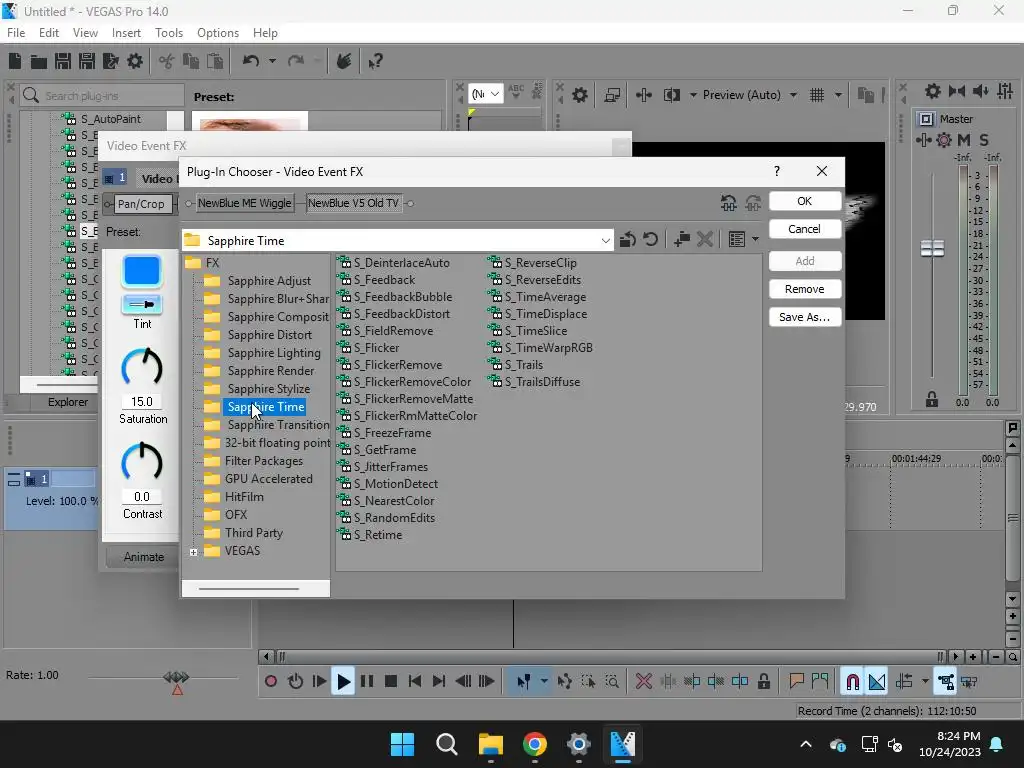Screen dimensions: 1024x768
Task: Adjust the Saturation knob
Action: tap(142, 367)
